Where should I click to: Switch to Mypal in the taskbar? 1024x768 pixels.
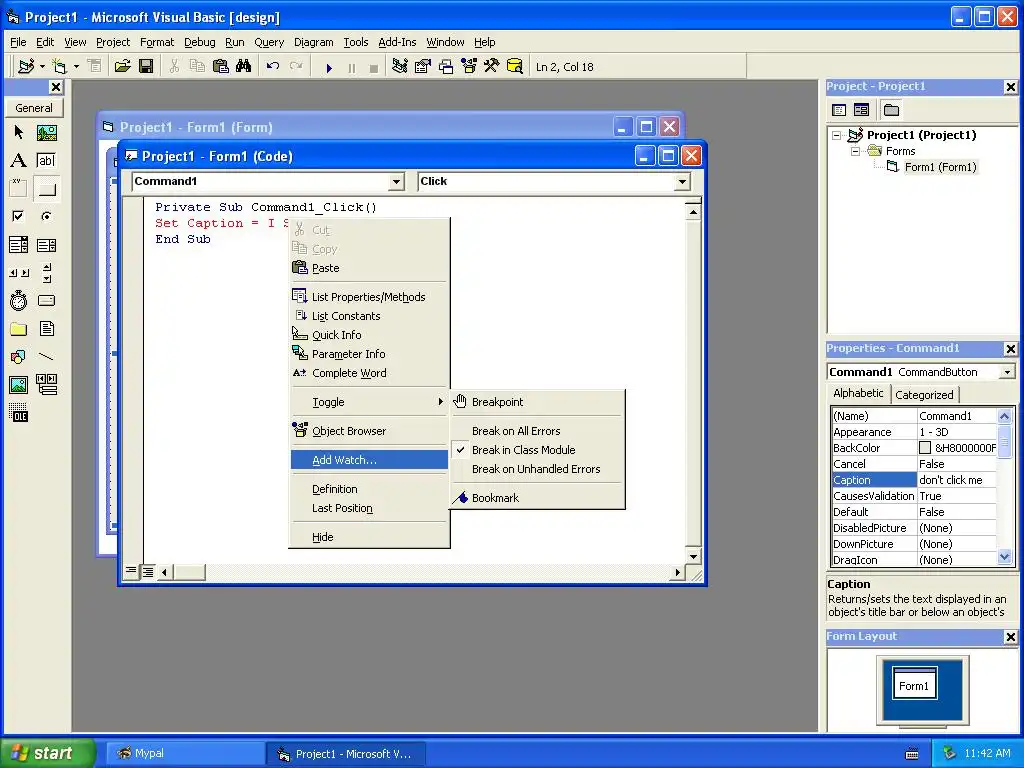tap(185, 753)
